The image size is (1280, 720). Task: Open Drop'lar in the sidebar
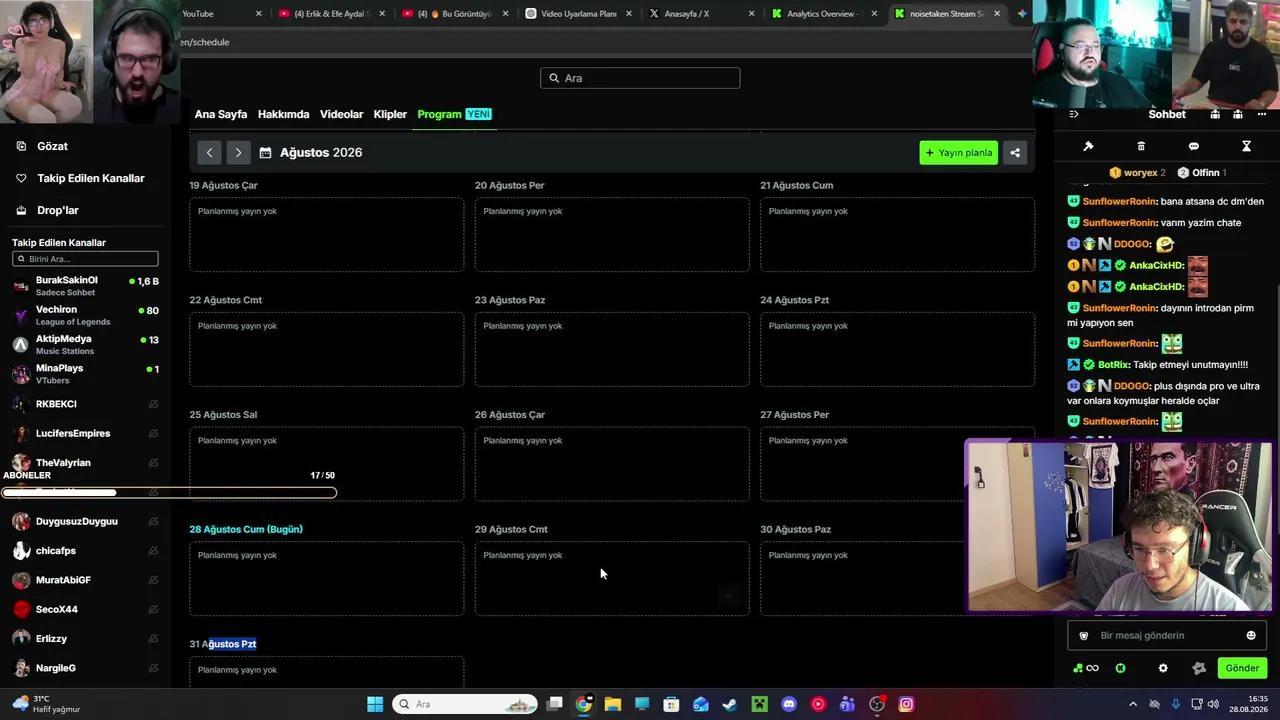click(x=47, y=210)
